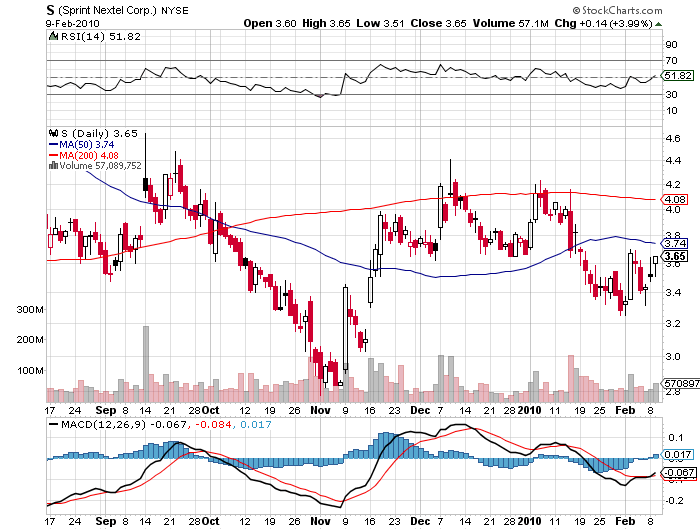Screen dimensions: 700x530
Task: Click the MA(200) 4.08 legend text
Action: coord(89,155)
